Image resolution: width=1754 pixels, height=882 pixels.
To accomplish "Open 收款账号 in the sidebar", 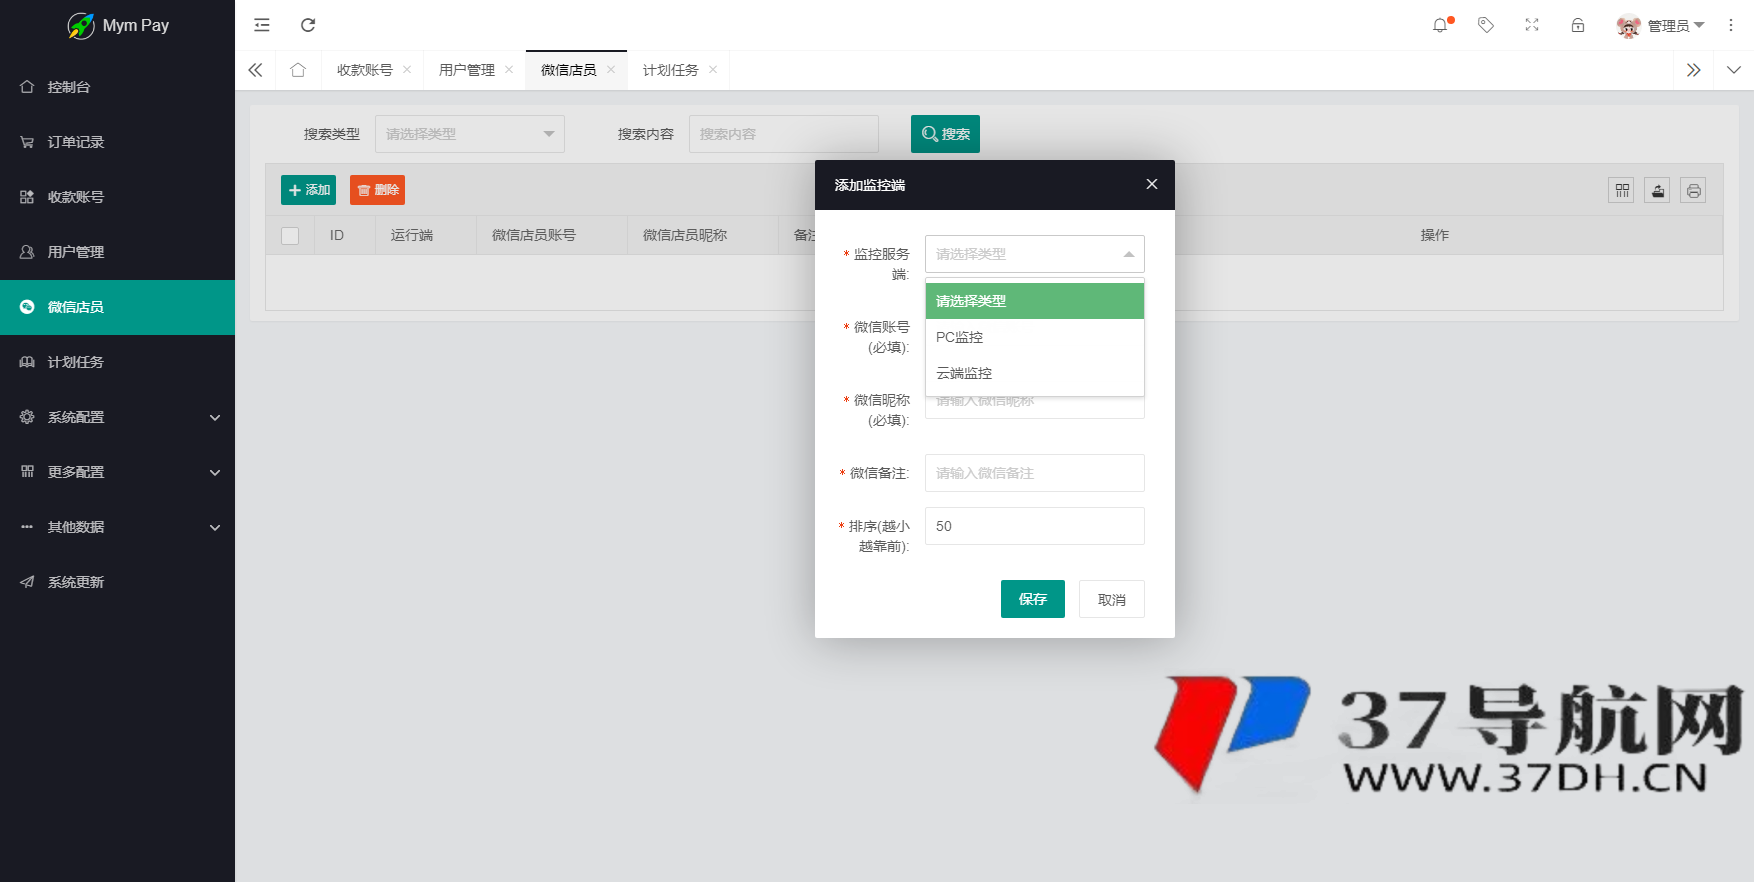I will pyautogui.click(x=117, y=197).
